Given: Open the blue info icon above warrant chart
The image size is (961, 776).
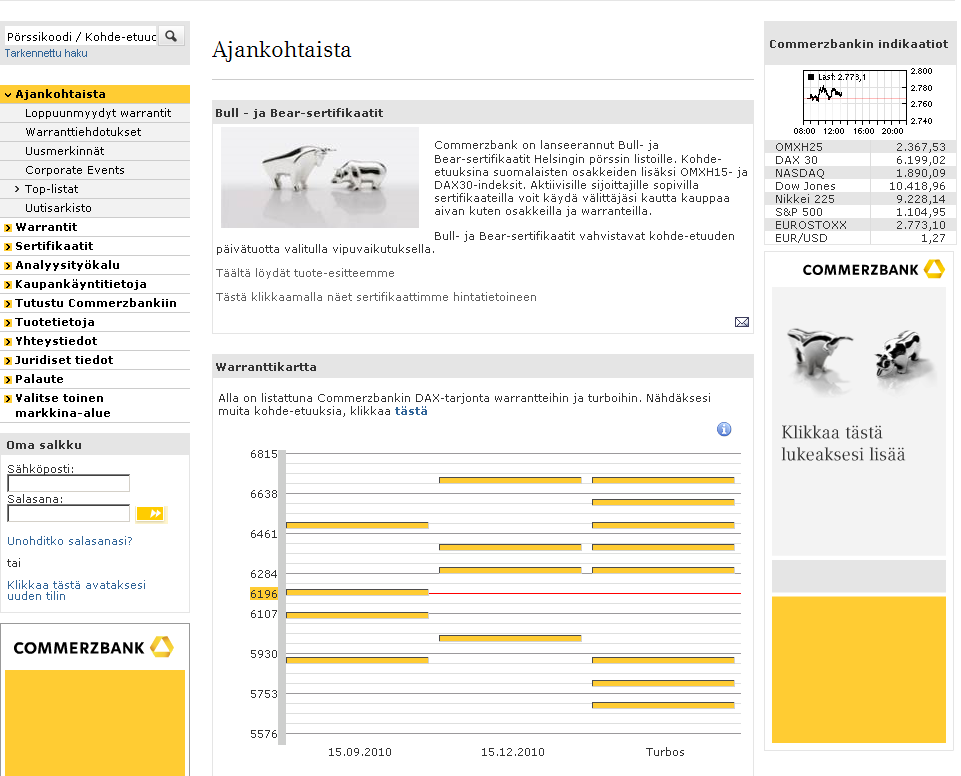Looking at the screenshot, I should (724, 429).
